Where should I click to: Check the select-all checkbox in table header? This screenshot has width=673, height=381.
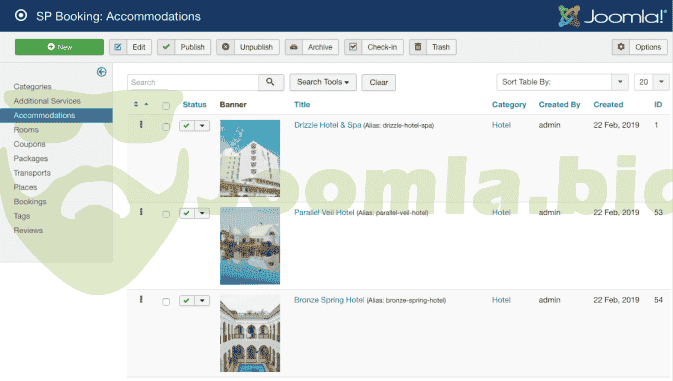tap(166, 106)
